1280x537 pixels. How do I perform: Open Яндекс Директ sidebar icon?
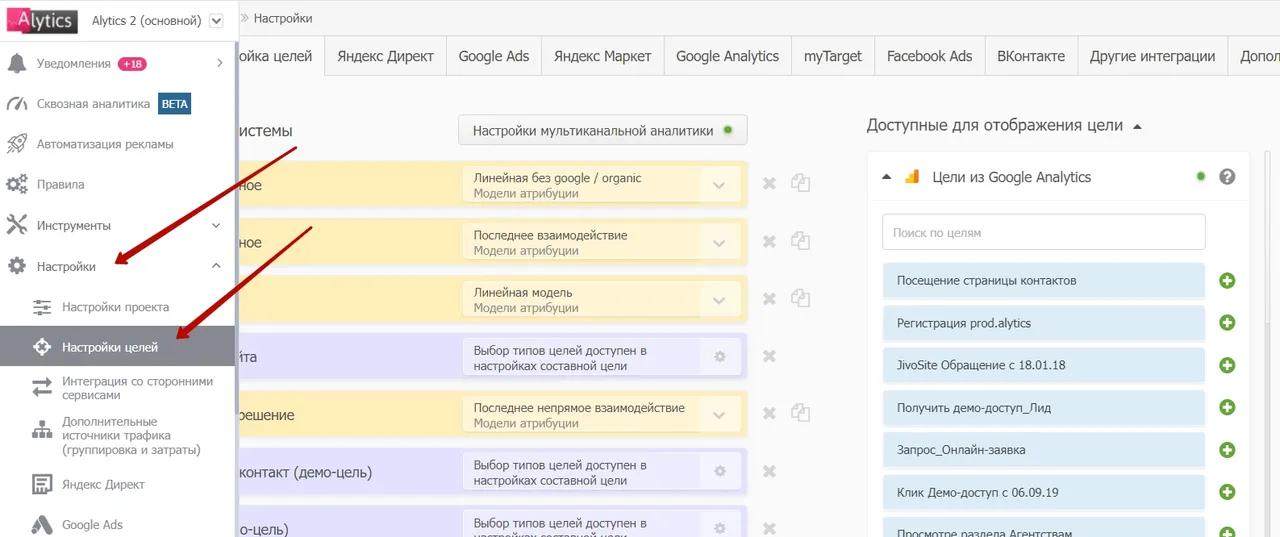coord(42,485)
